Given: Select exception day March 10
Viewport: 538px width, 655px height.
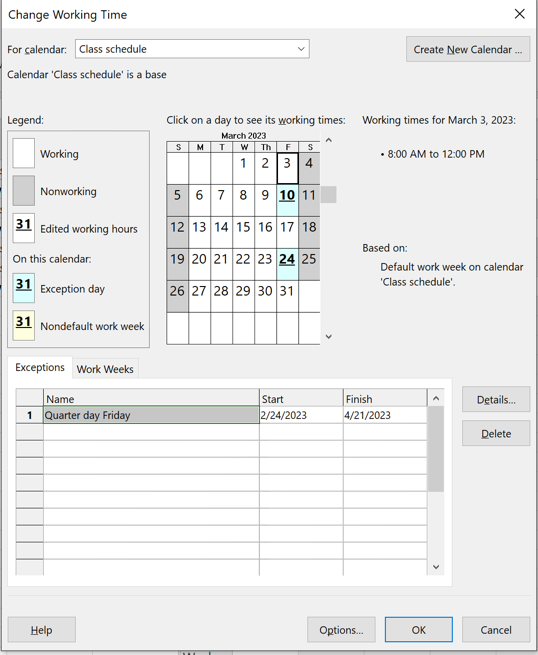Looking at the screenshot, I should (x=287, y=200).
